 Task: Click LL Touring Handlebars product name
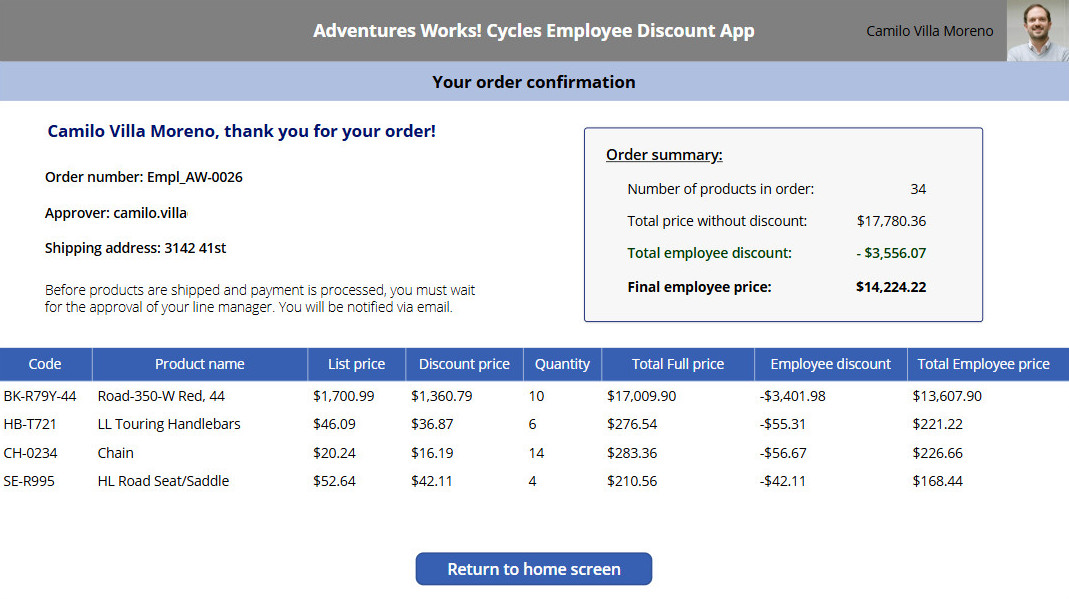[169, 425]
